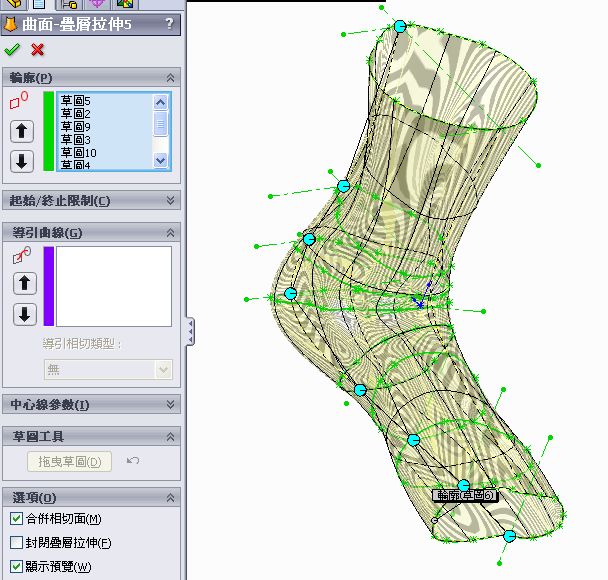This screenshot has width=608, height=580.
Task: Open help question mark for 曲面-疊層拉伸5
Action: pyautogui.click(x=169, y=24)
